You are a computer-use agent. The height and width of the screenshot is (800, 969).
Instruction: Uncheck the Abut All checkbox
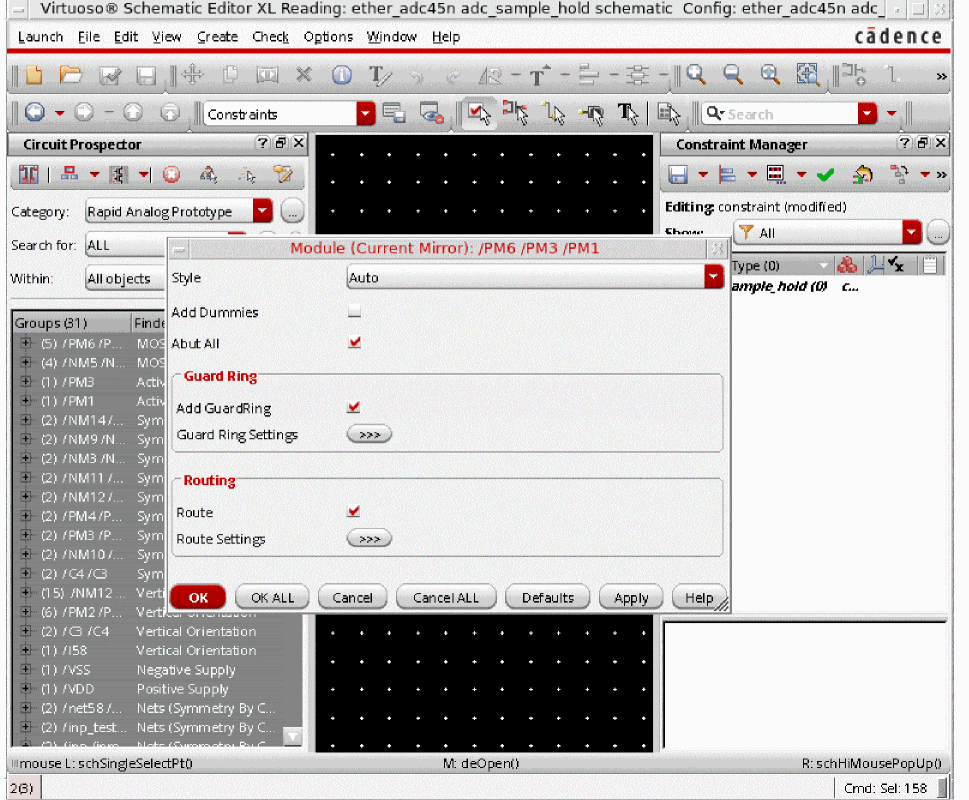tap(354, 342)
